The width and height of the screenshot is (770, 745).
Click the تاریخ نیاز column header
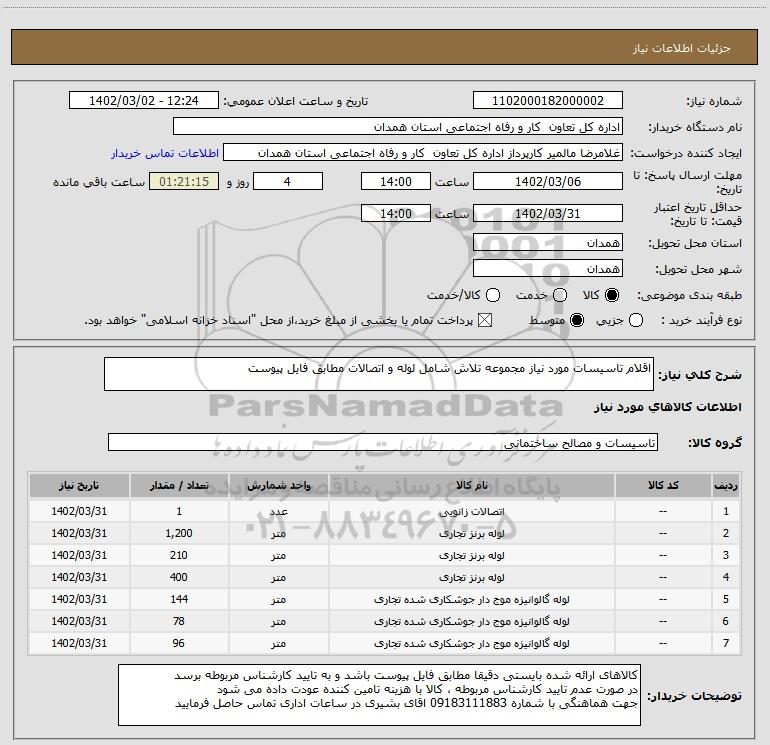79,485
